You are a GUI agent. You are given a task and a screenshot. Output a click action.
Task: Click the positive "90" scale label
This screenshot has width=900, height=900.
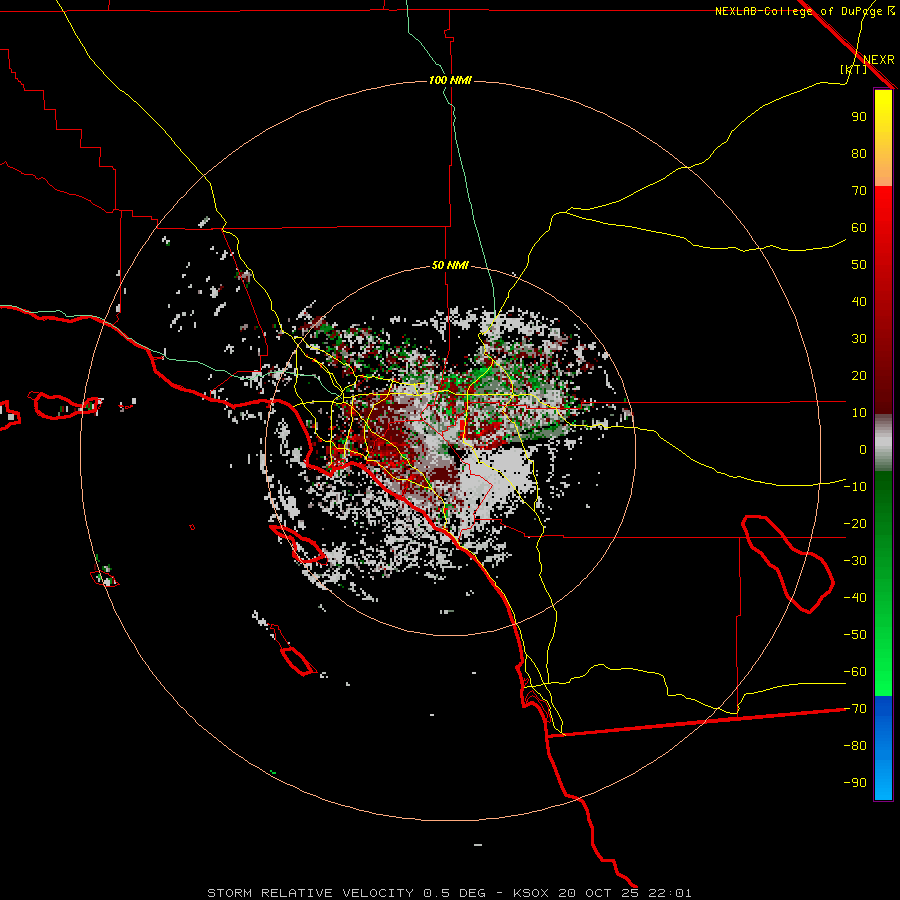[x=859, y=117]
